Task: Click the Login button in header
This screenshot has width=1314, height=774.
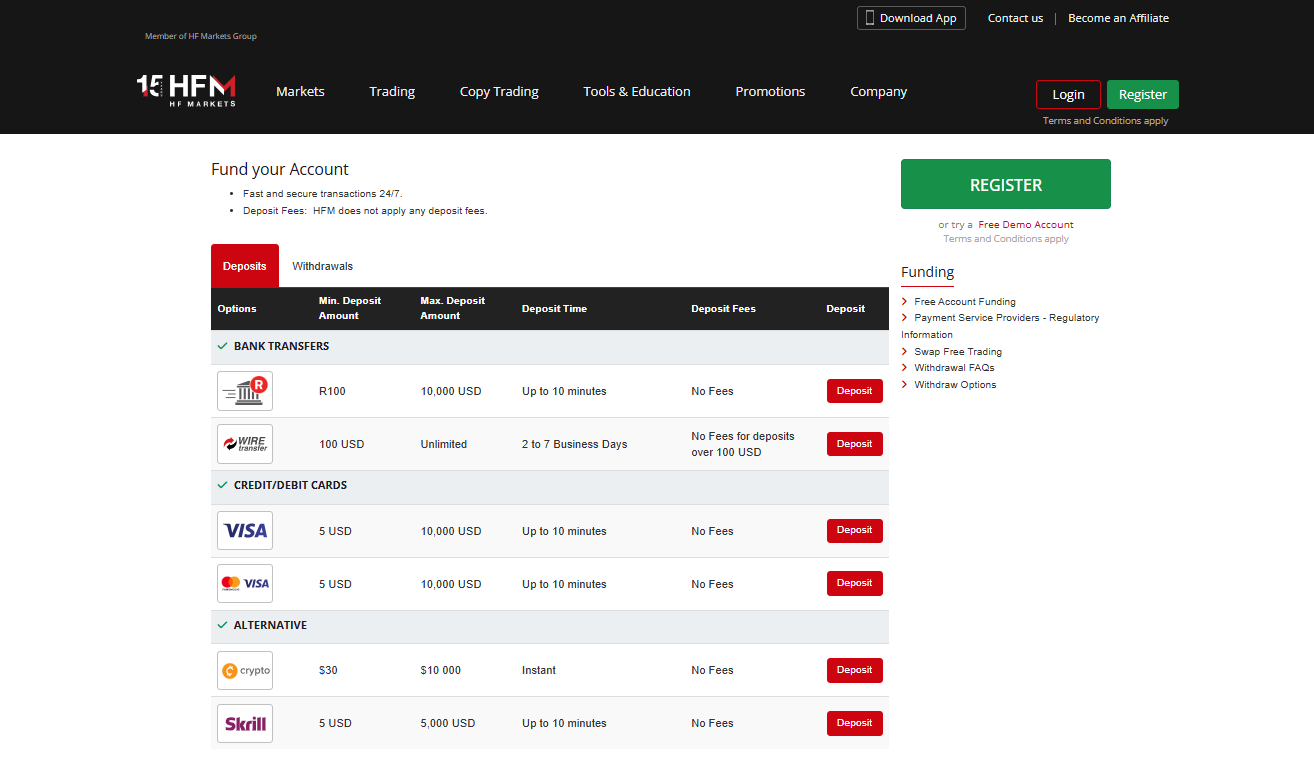Action: 1068,94
